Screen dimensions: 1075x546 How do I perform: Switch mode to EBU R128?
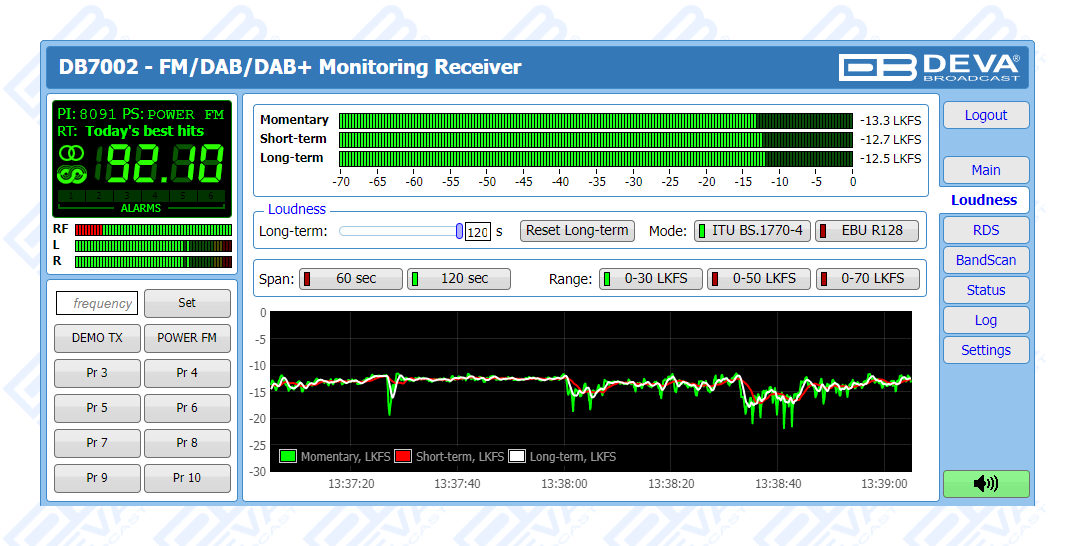point(867,230)
